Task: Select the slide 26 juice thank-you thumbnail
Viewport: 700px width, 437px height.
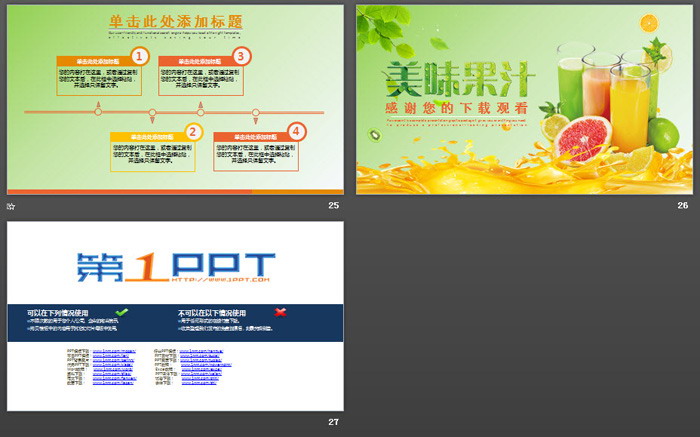Action: (524, 98)
